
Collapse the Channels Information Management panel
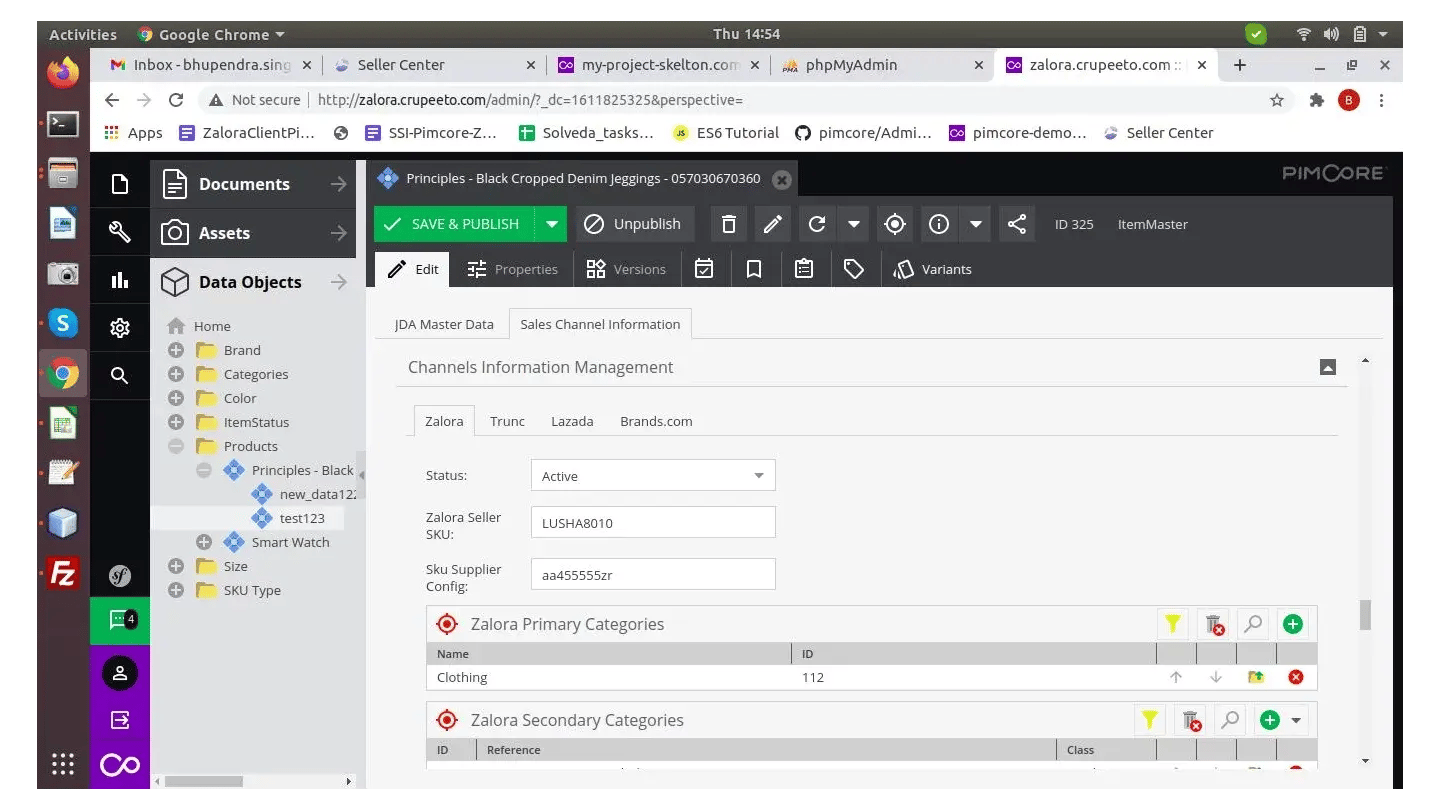coord(1327,367)
